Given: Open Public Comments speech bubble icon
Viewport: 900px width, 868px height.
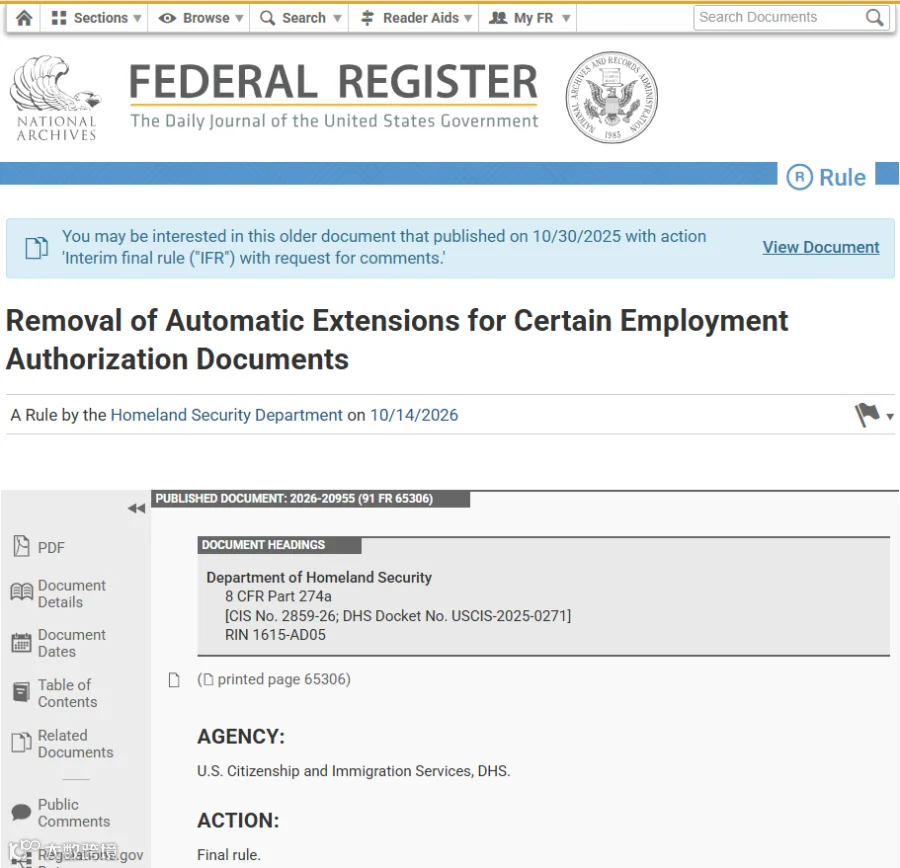Looking at the screenshot, I should point(21,812).
